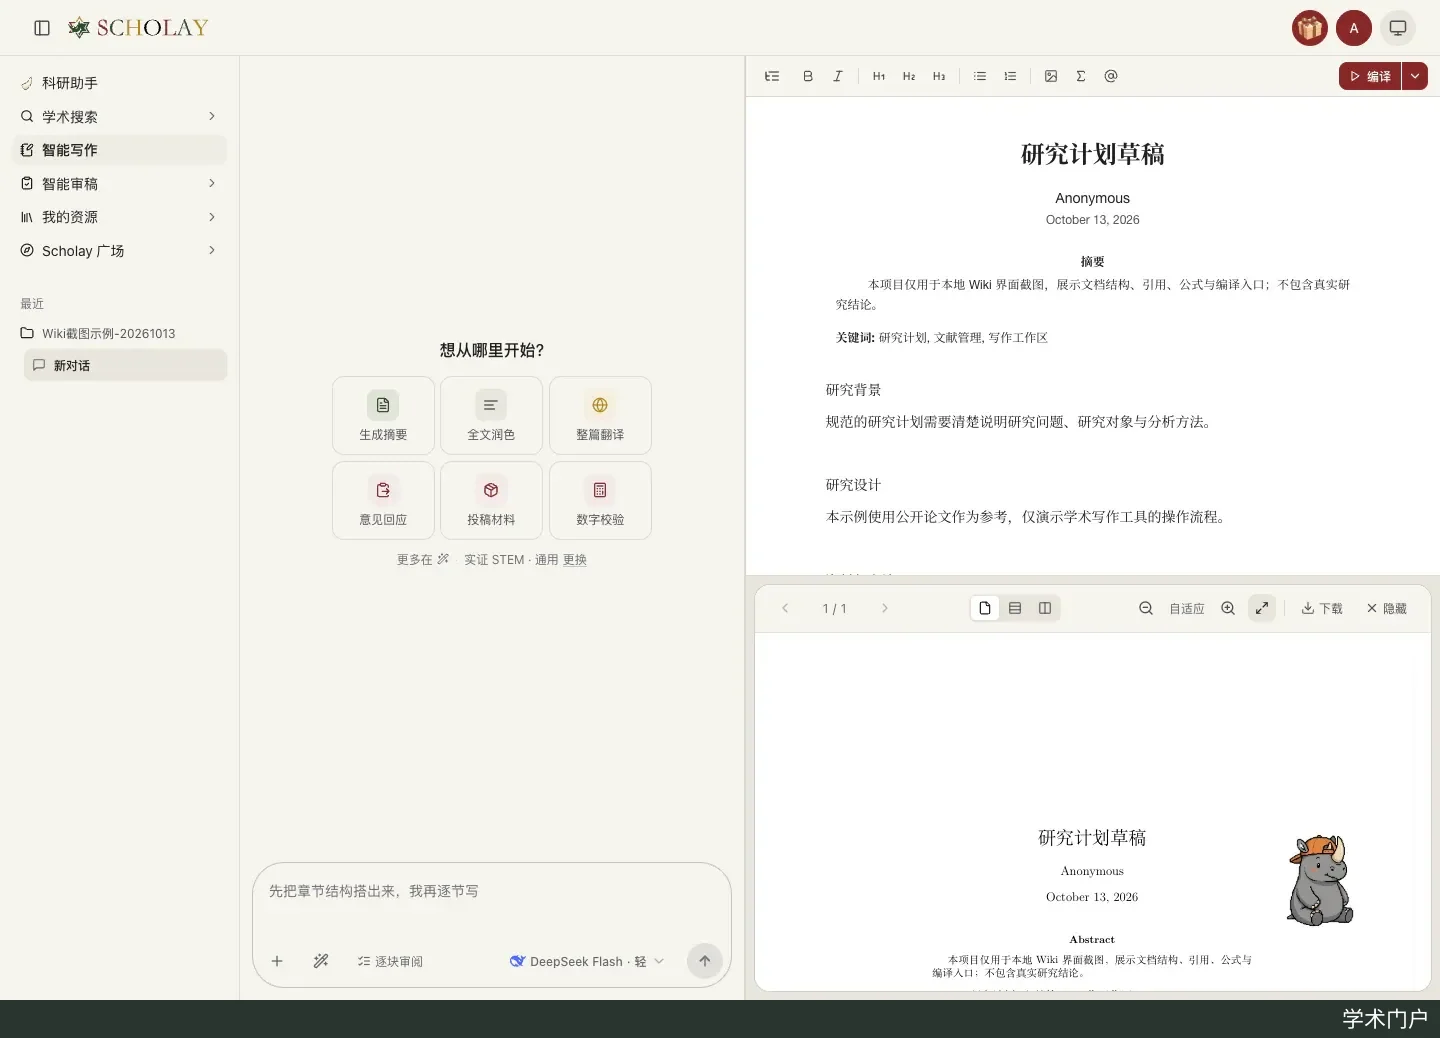Viewport: 1440px width, 1038px height.
Task: Send the message with arrow button
Action: (x=705, y=961)
